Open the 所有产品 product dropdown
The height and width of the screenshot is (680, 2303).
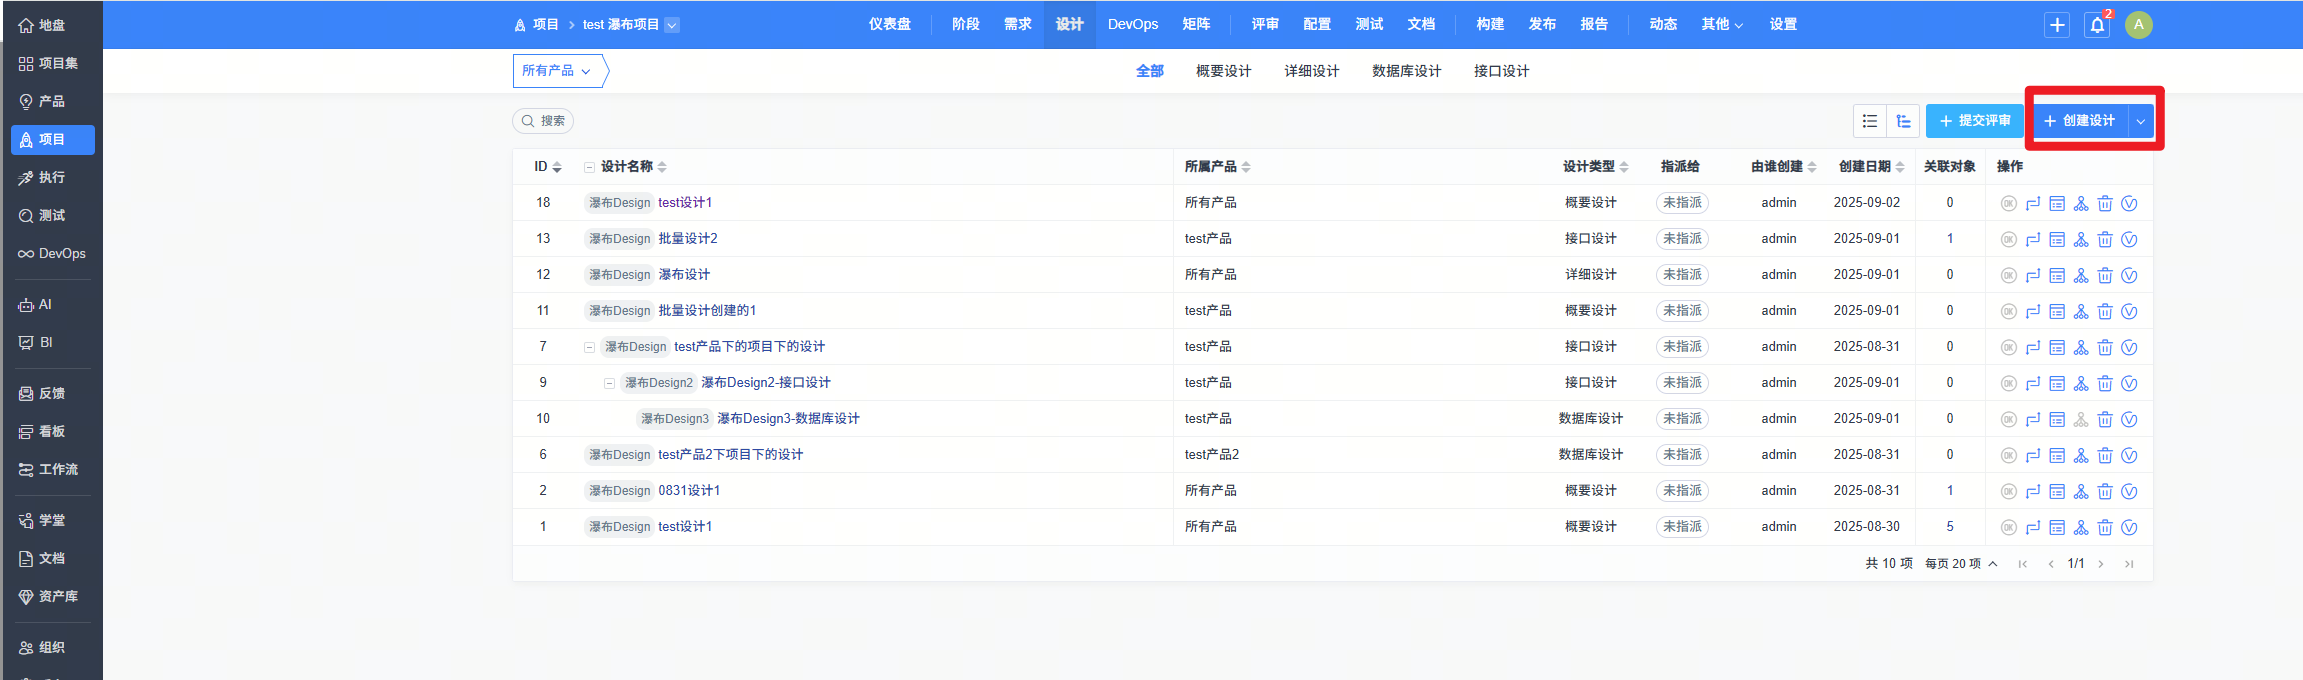(x=557, y=71)
